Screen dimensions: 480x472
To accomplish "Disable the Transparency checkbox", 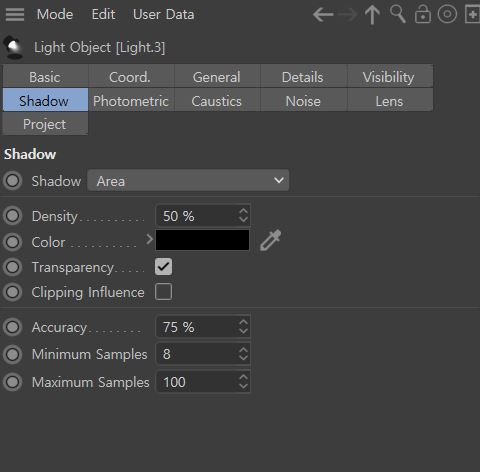I will 163,267.
